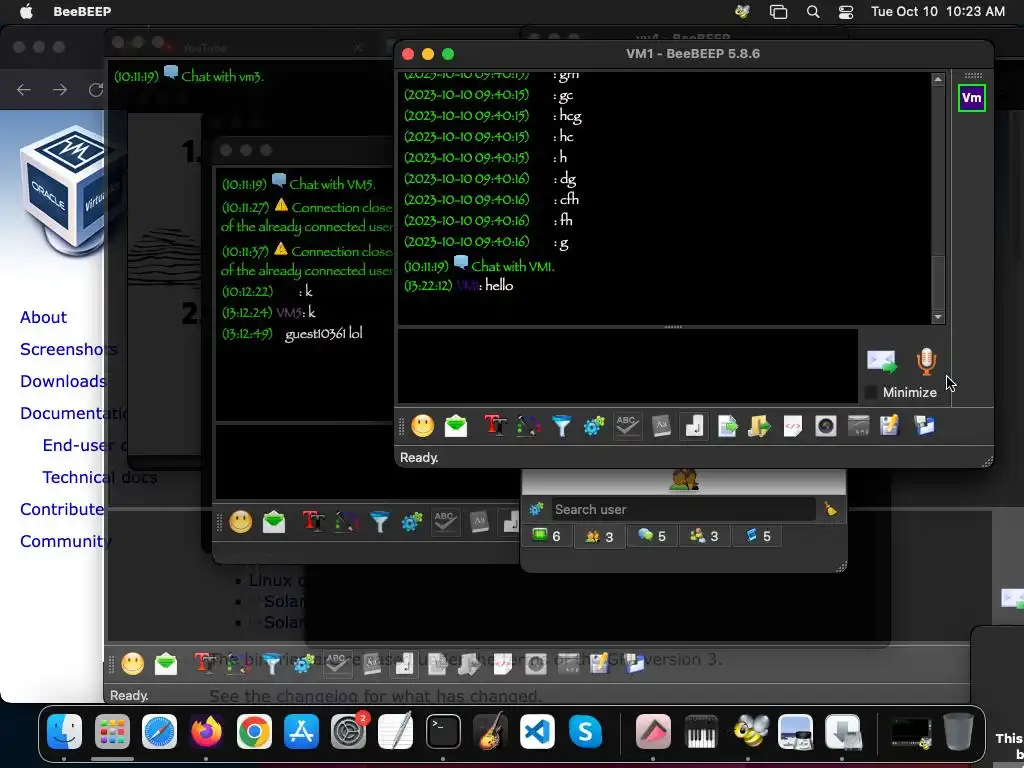Open chat settings gears icon in VM1
Screen dimensions: 1024x768
tap(594, 426)
